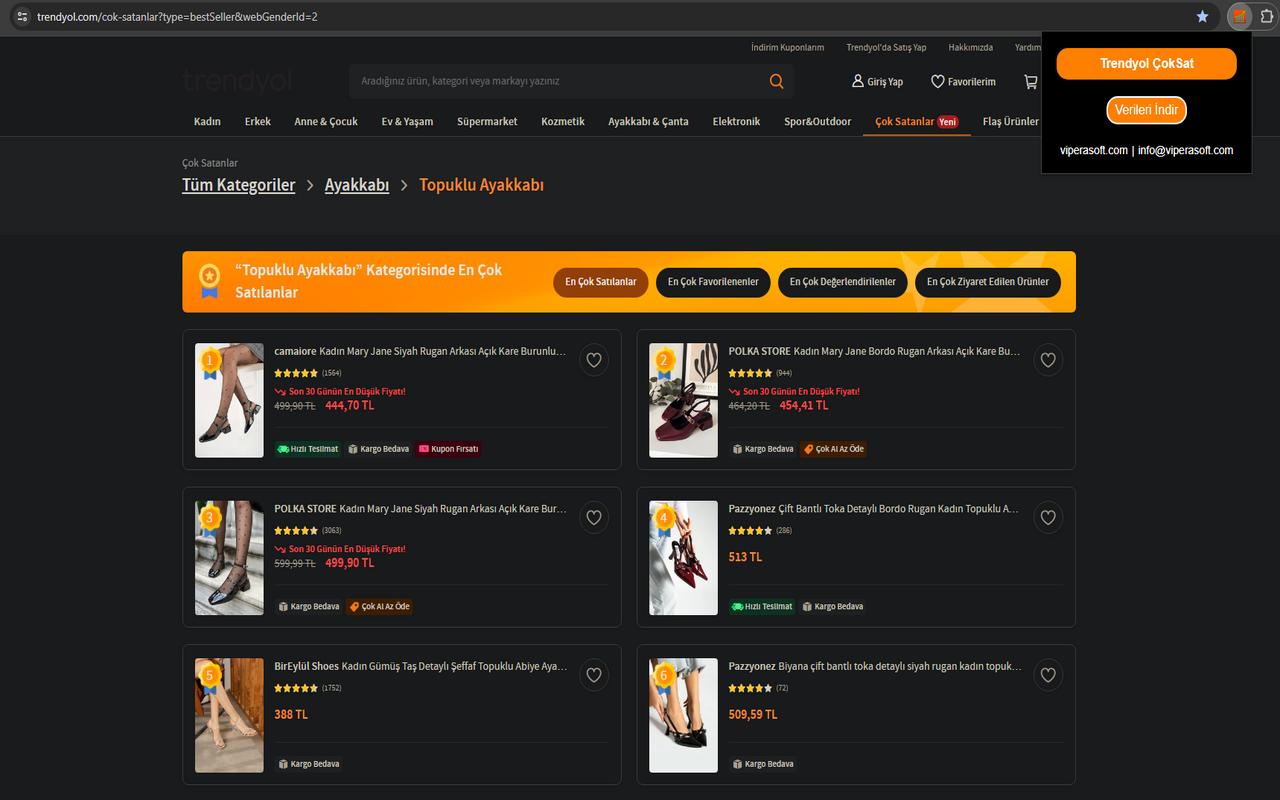Open the browser extensions puzzle icon
Image resolution: width=1280 pixels, height=800 pixels.
pyautogui.click(x=1266, y=16)
